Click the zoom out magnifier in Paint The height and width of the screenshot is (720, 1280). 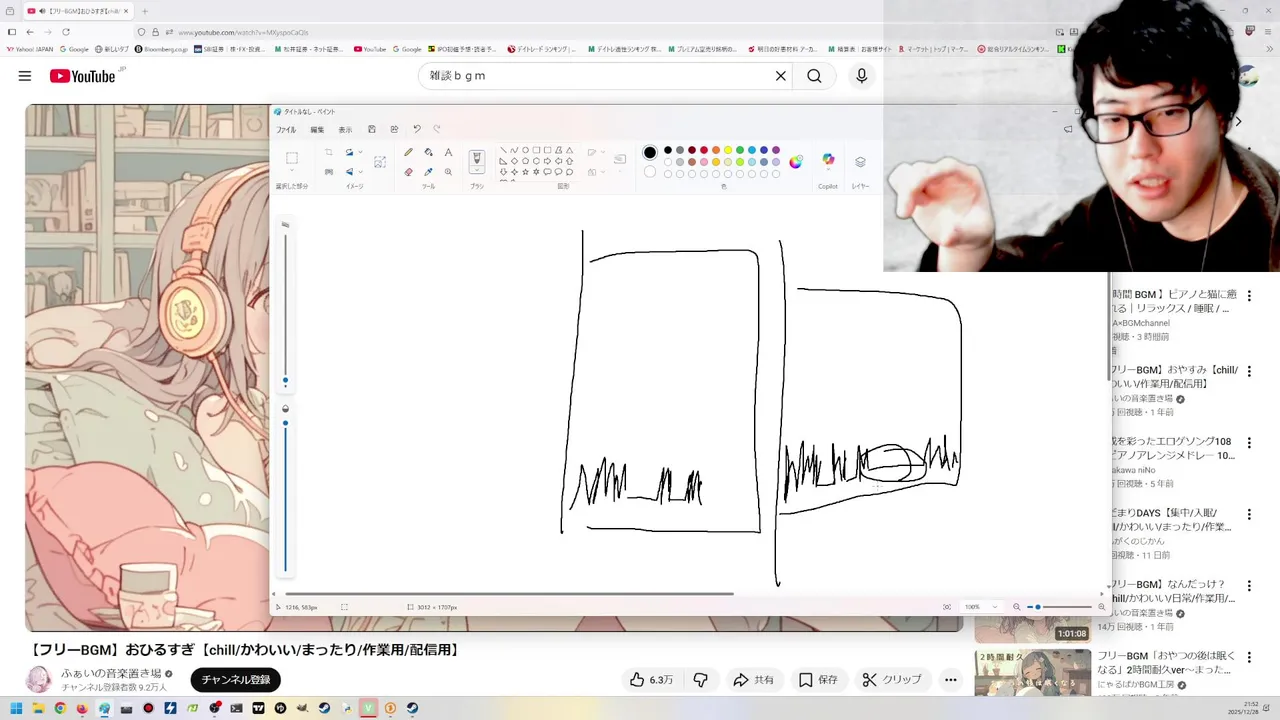[1017, 607]
